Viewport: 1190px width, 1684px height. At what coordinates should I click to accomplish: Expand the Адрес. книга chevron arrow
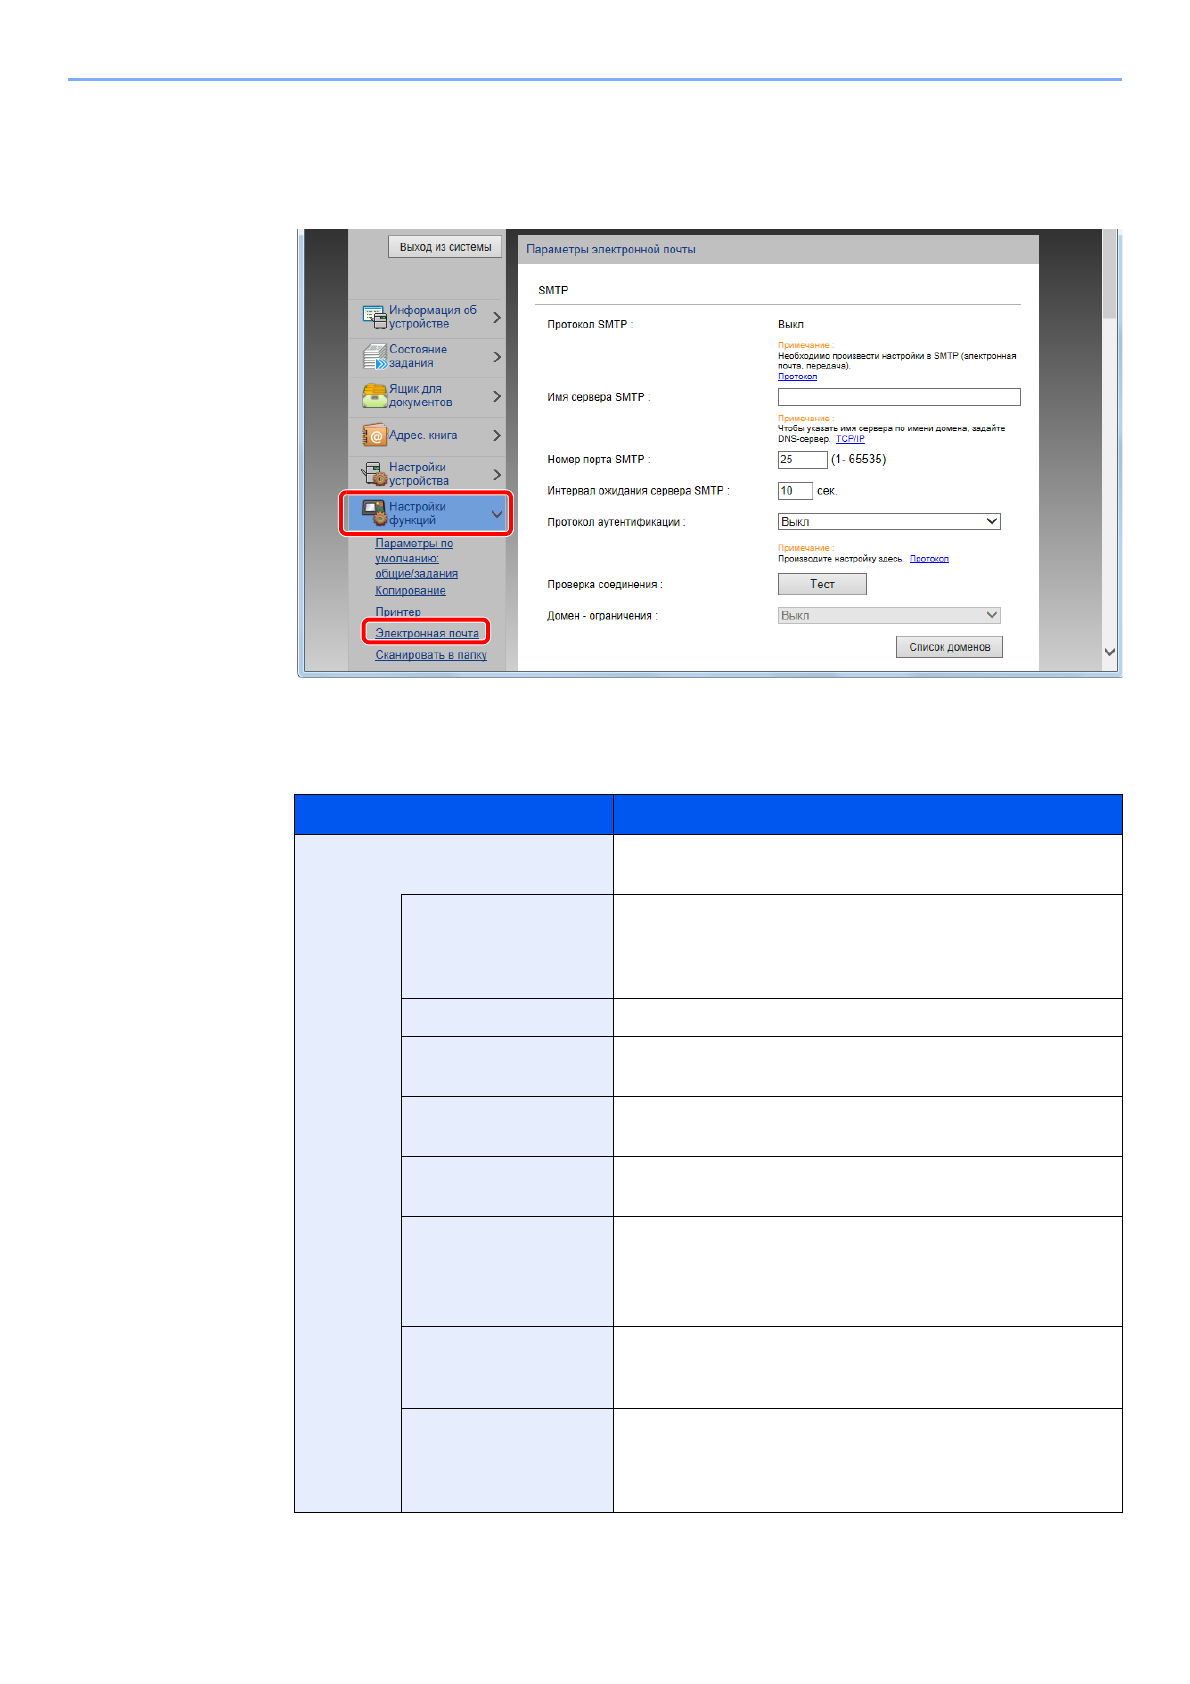(497, 435)
